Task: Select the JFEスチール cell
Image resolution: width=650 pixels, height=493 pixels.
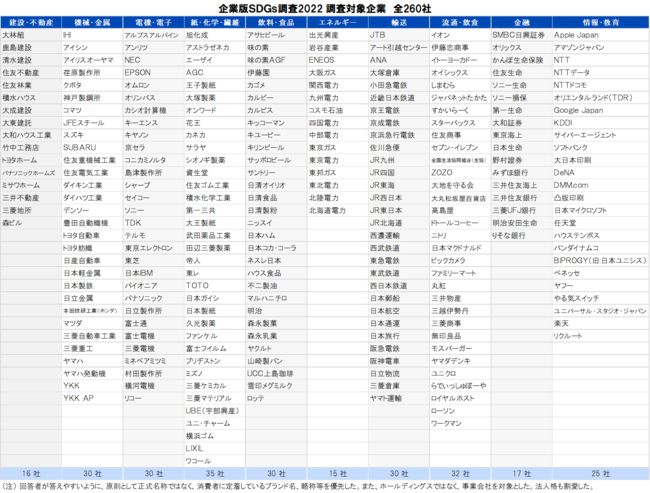Action: [92, 123]
